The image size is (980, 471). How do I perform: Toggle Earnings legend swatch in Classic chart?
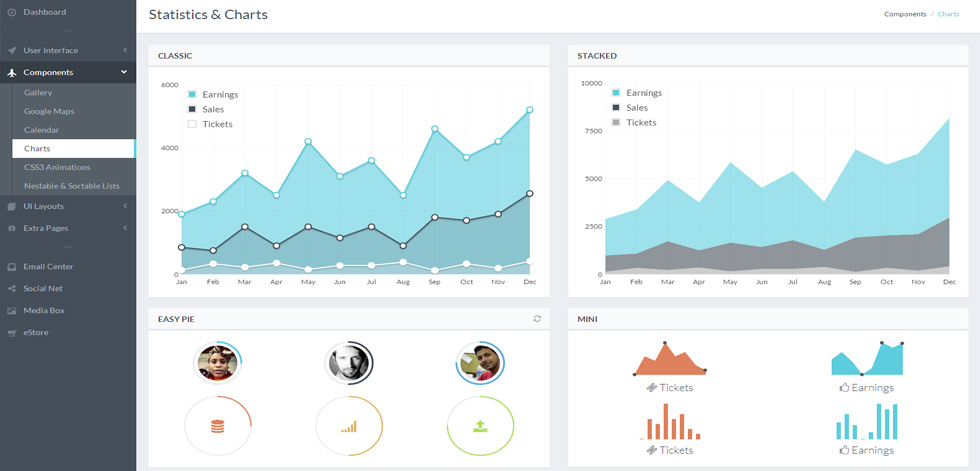click(192, 94)
